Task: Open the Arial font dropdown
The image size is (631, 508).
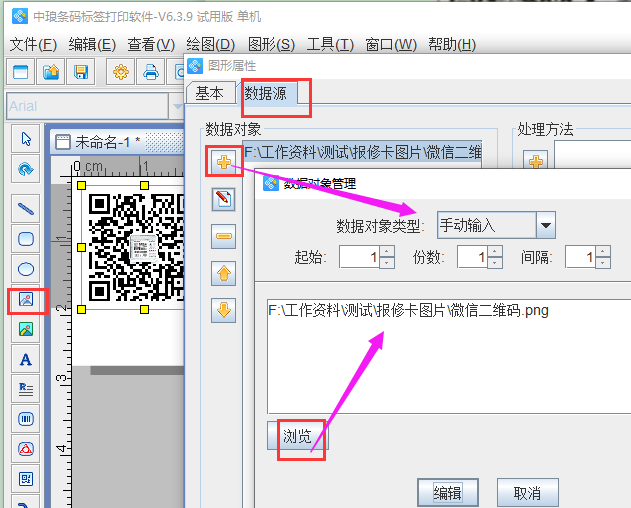Action: (178, 105)
